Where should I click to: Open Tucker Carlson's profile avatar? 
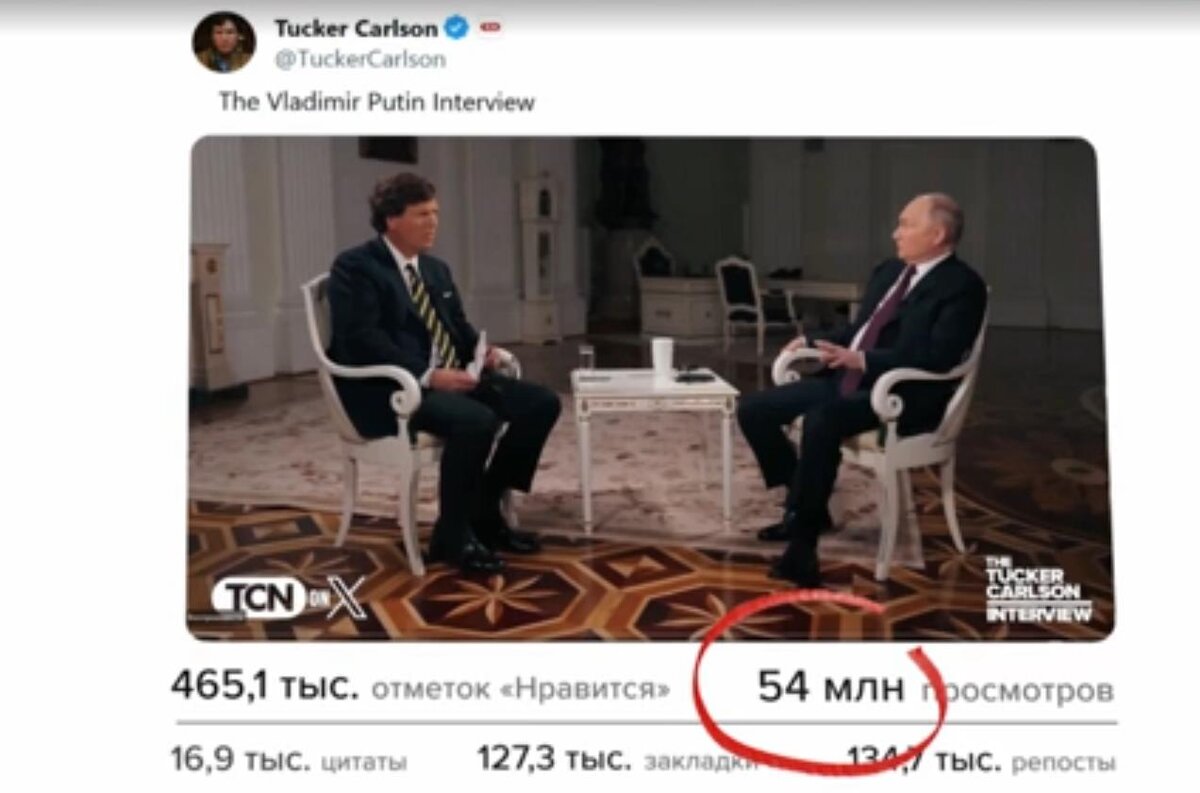point(224,43)
